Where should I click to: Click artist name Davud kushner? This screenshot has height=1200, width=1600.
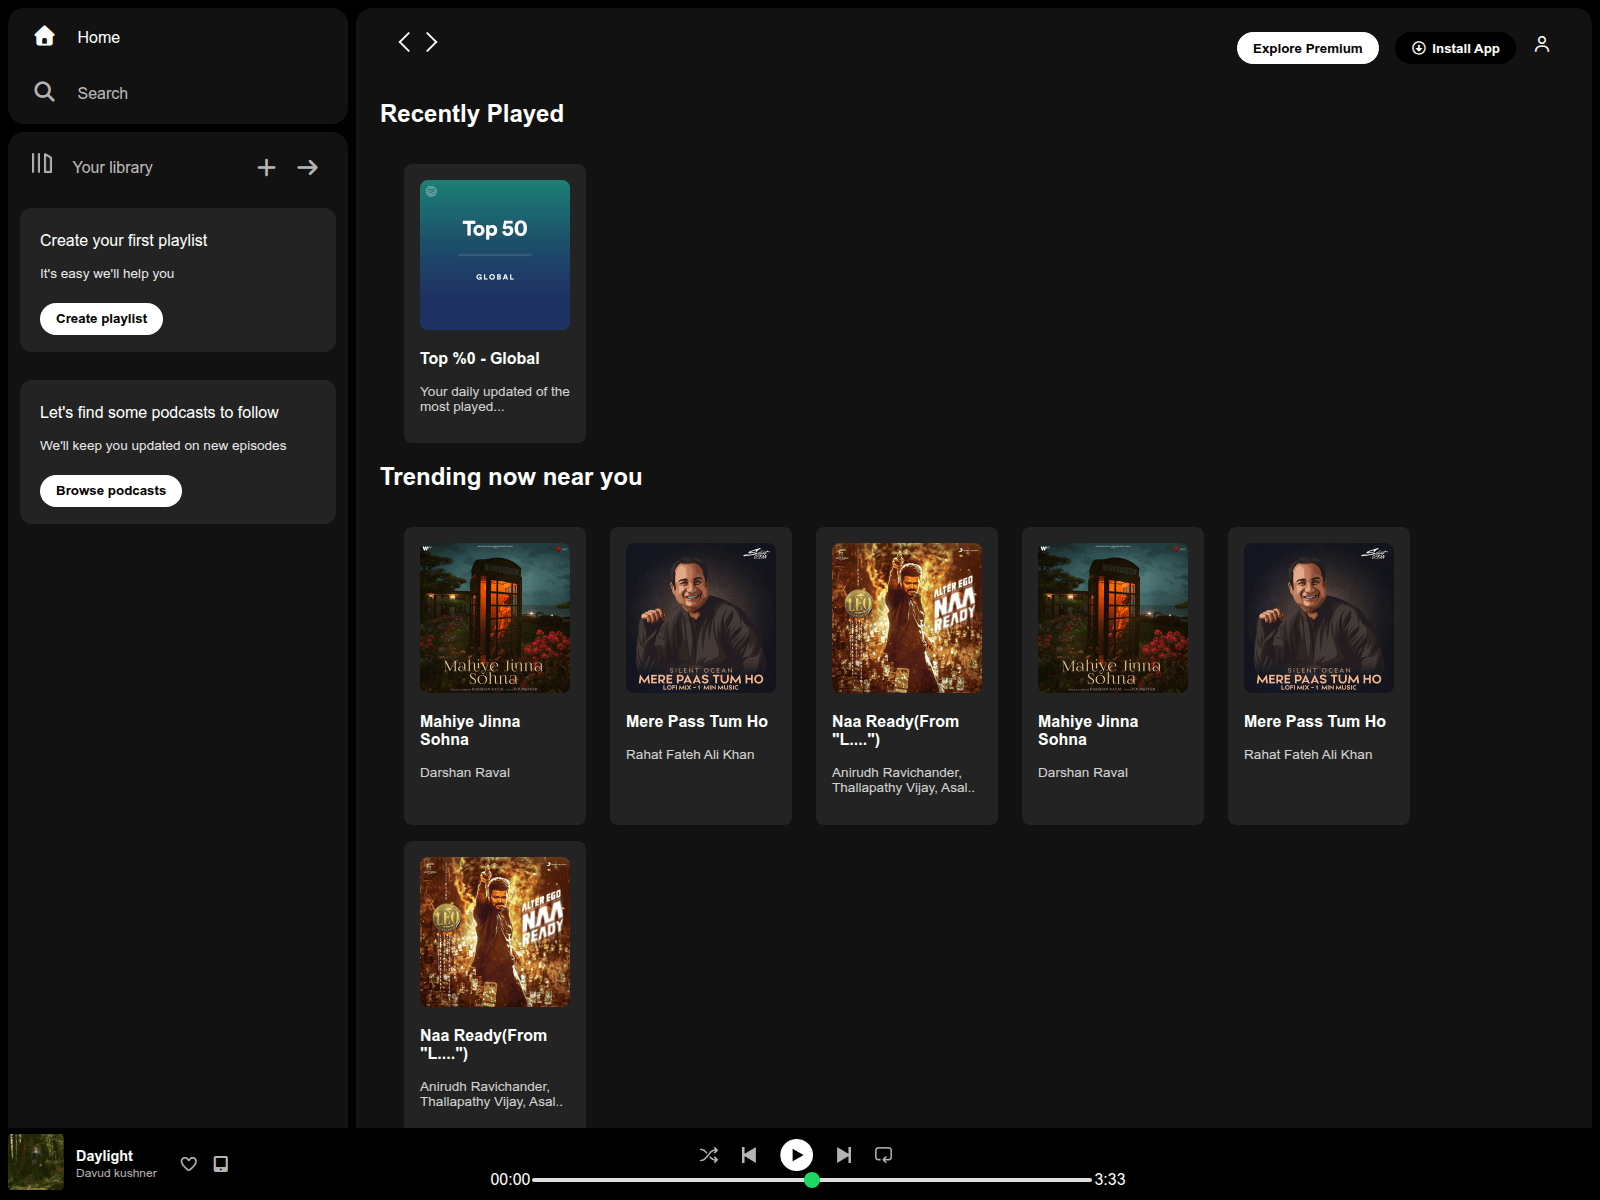pos(116,1173)
